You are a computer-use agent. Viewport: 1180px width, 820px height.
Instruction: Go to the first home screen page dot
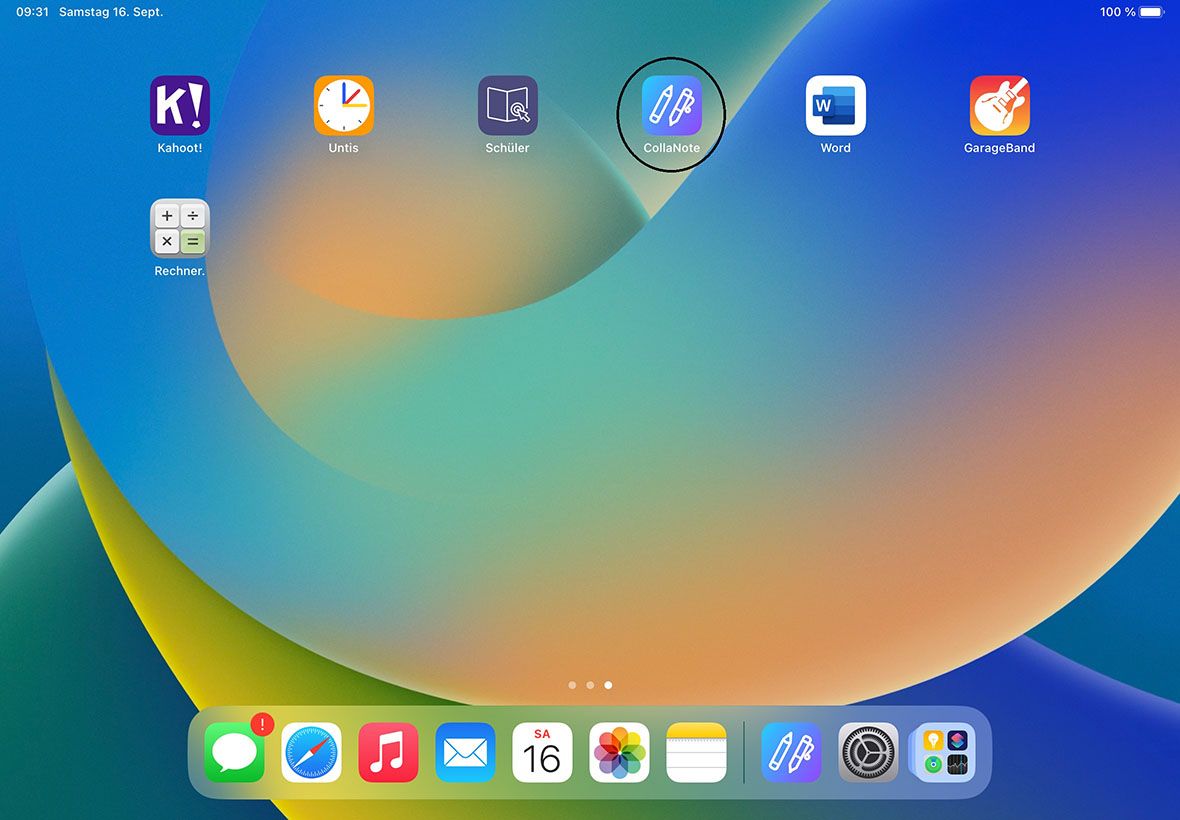(573, 685)
